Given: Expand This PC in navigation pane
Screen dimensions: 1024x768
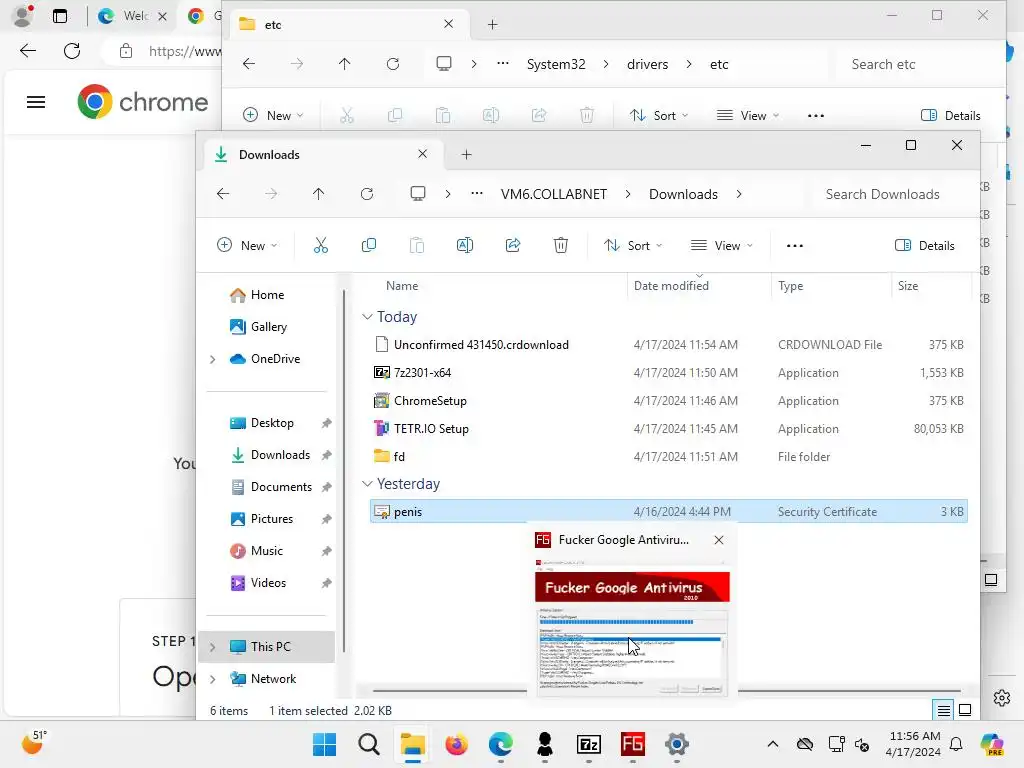Looking at the screenshot, I should coord(212,647).
